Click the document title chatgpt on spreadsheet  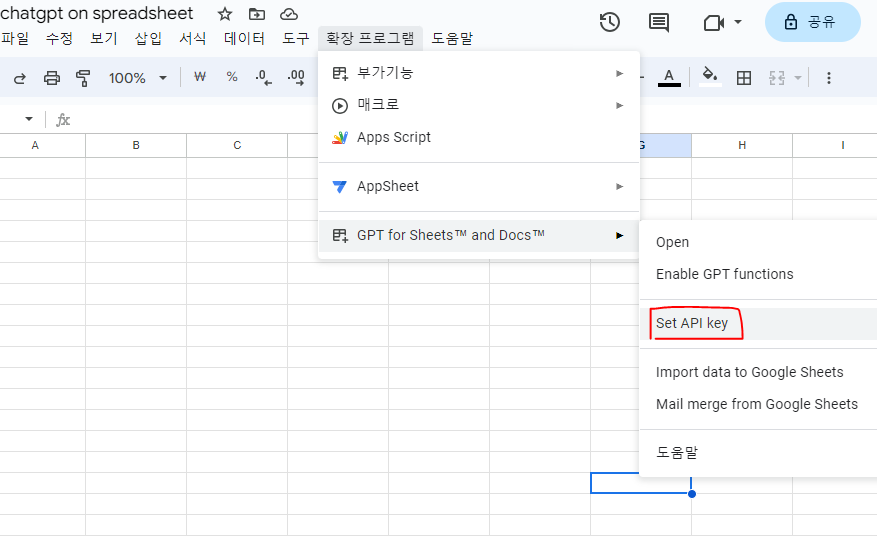coord(96,13)
